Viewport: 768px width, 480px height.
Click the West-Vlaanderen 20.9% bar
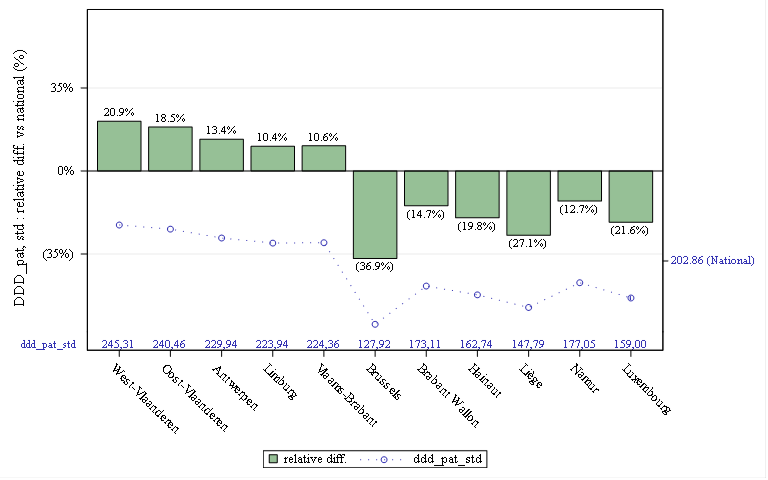119,146
